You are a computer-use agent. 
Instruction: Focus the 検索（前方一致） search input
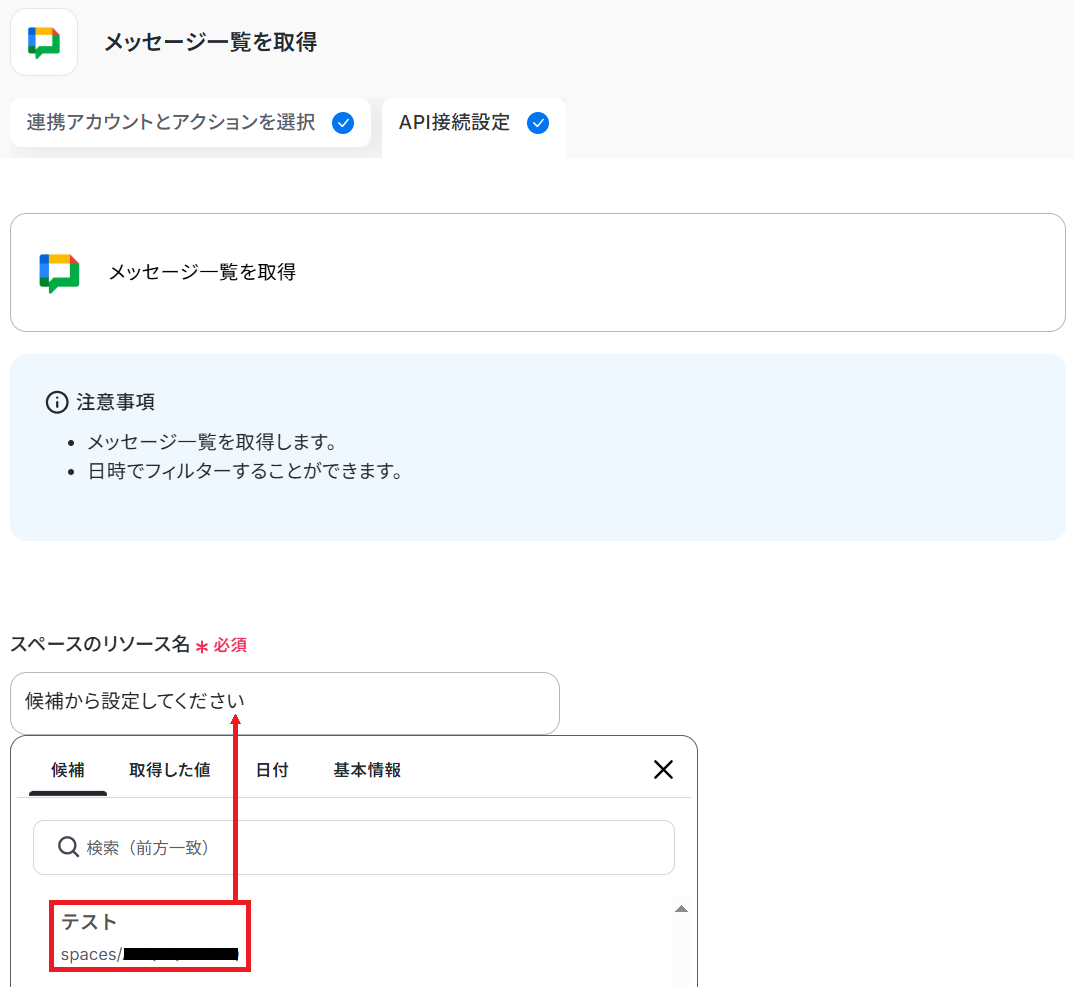click(x=370, y=847)
